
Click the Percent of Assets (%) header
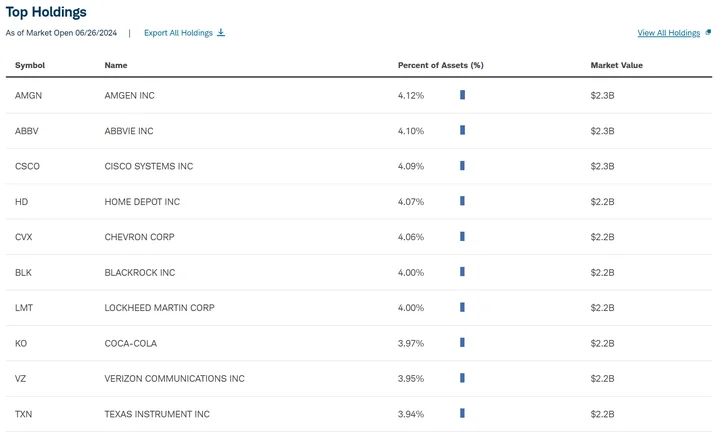tap(440, 65)
